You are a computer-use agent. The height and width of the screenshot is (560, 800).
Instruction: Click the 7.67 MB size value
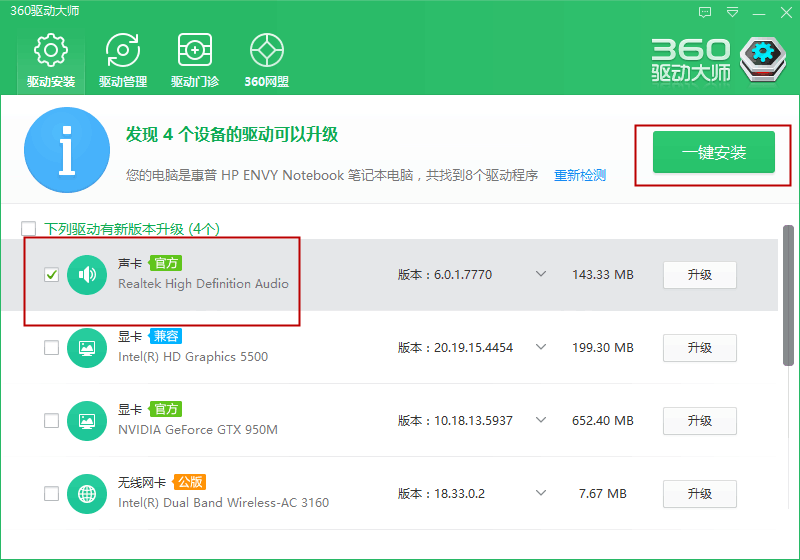[x=603, y=494]
